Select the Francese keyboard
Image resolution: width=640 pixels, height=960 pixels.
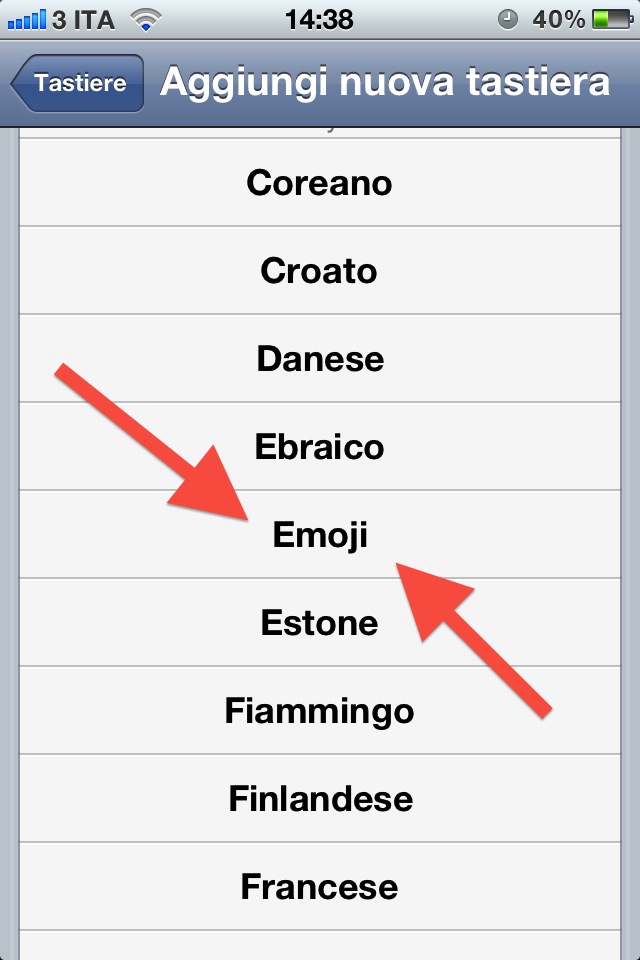point(319,887)
